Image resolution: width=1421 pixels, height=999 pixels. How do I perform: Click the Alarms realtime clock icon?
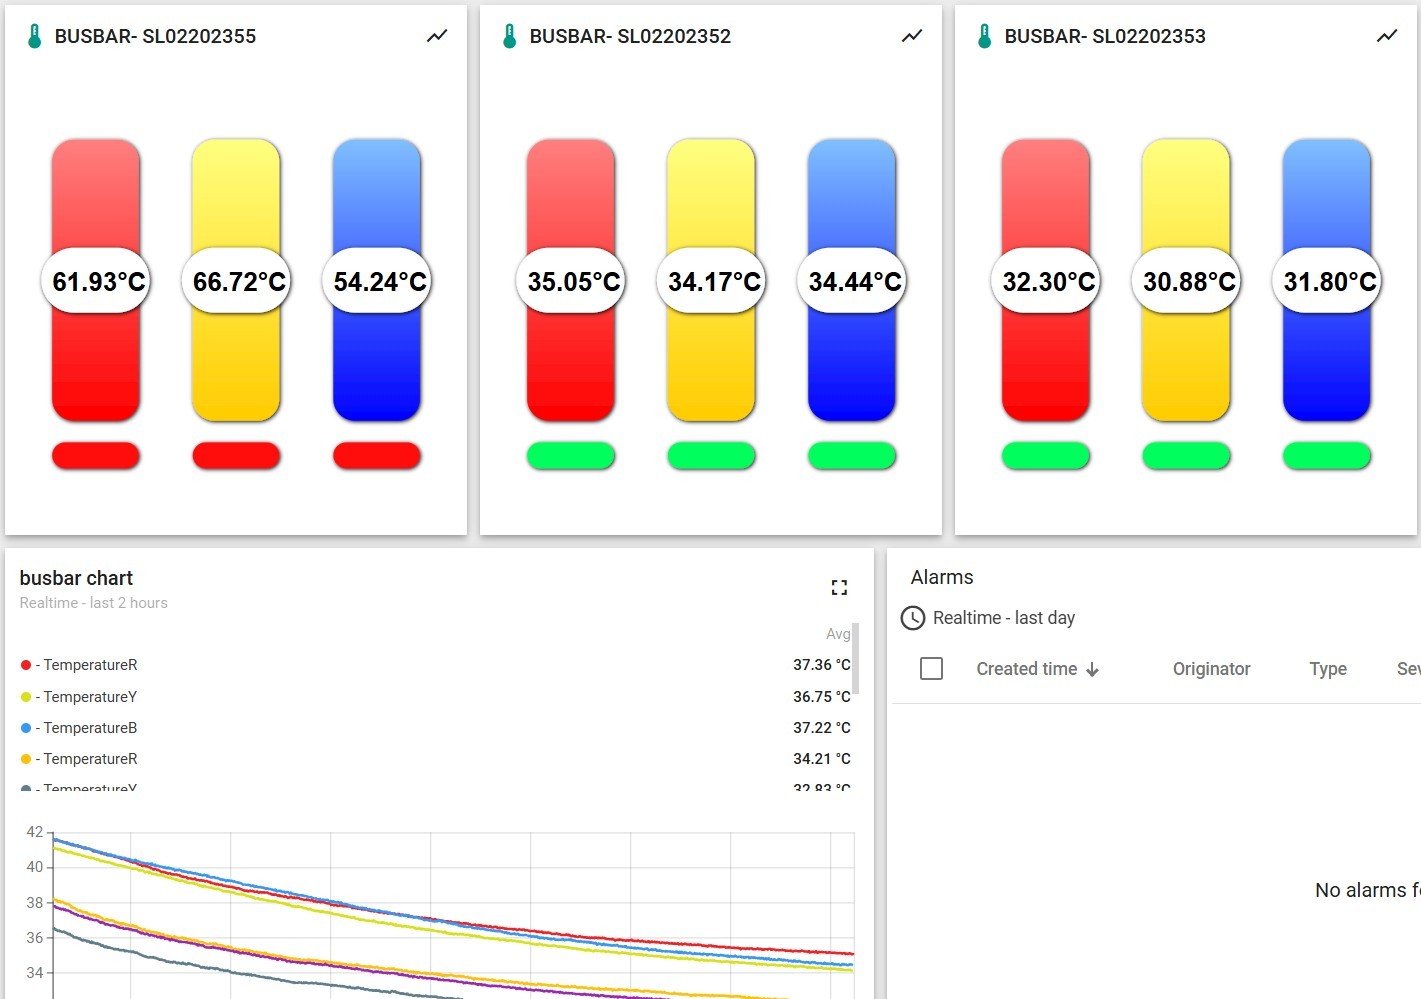[x=912, y=618]
